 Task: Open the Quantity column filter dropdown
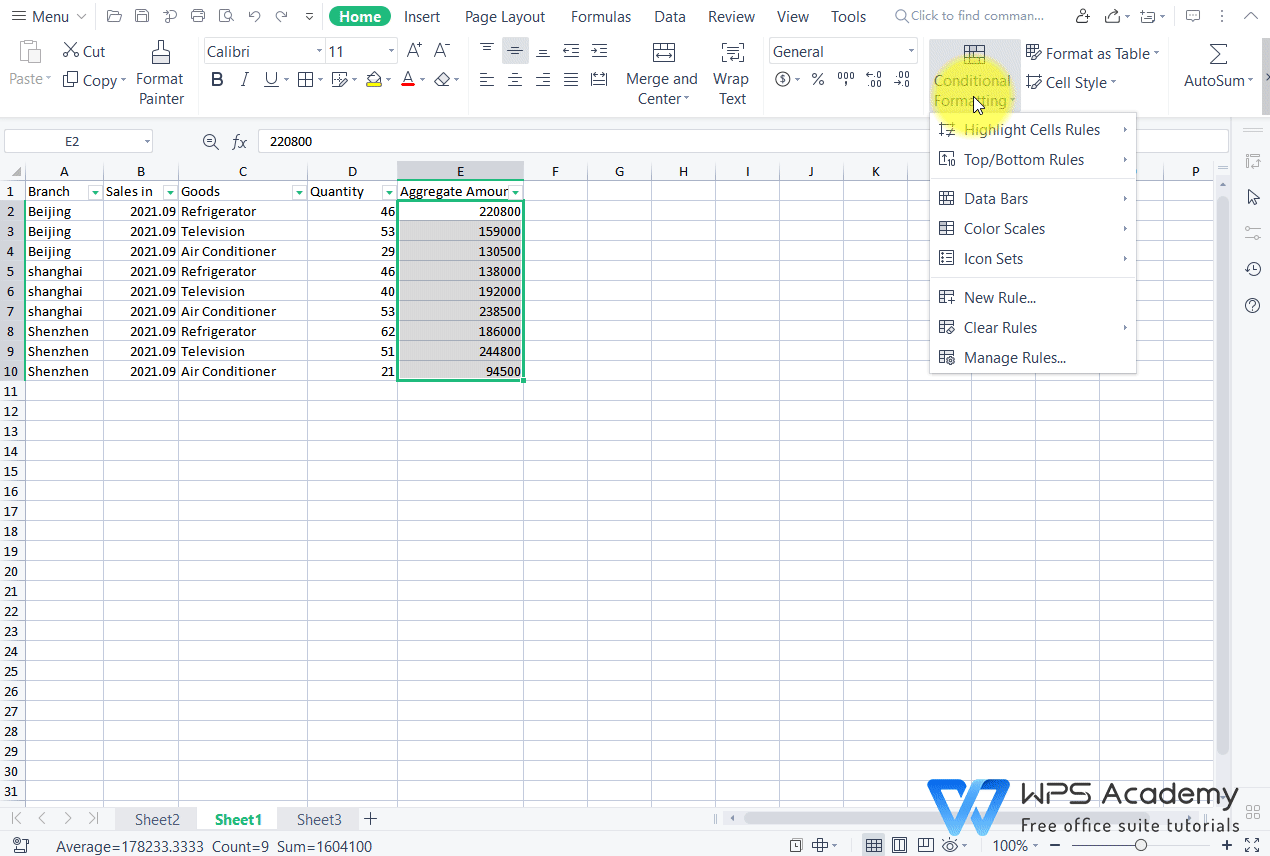389,192
